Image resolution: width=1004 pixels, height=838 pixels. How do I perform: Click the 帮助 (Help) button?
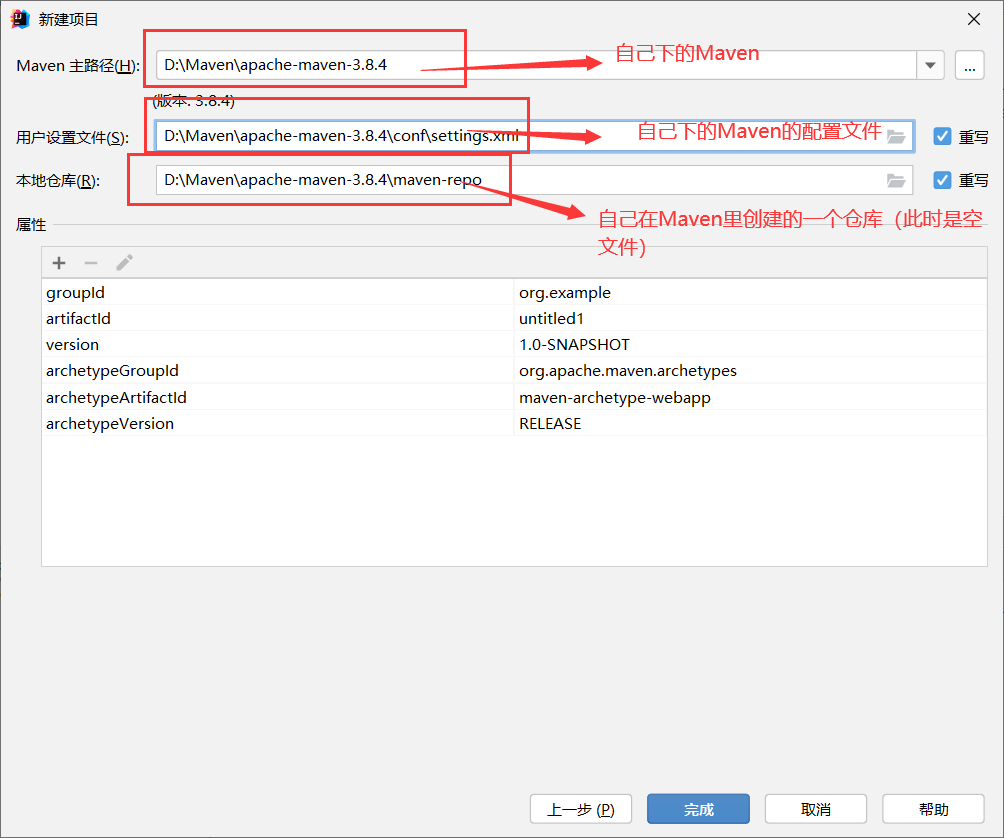coord(933,809)
